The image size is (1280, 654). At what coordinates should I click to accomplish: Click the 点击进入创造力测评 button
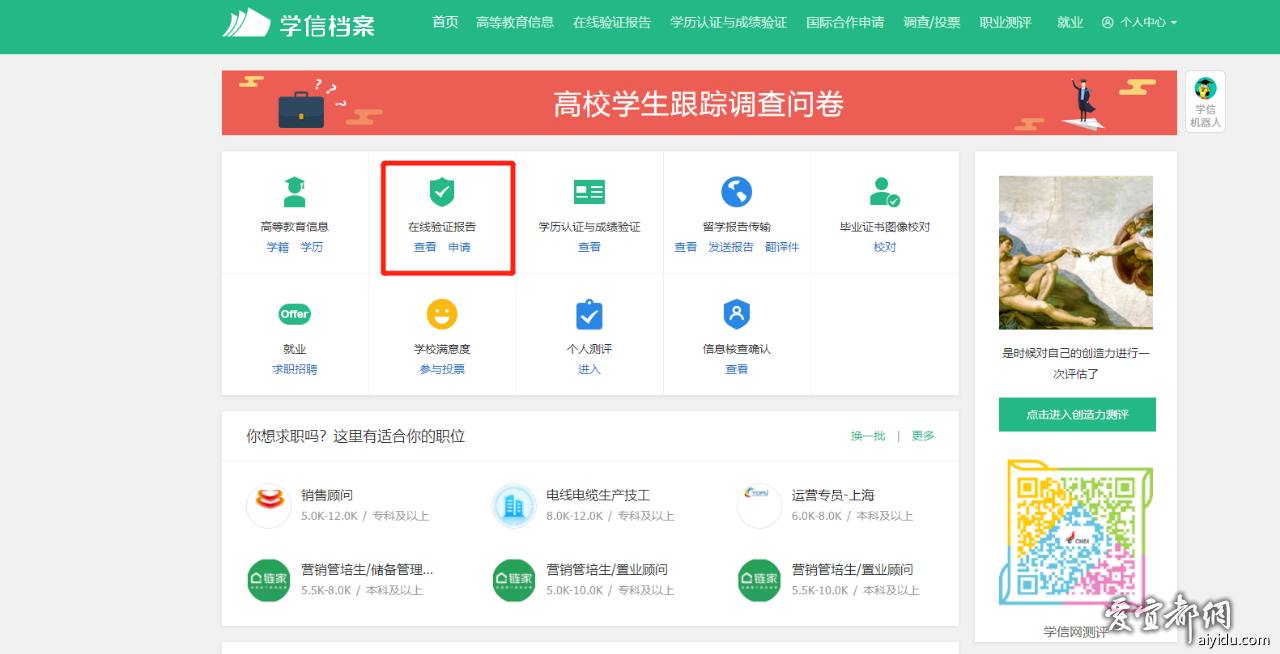[1077, 415]
